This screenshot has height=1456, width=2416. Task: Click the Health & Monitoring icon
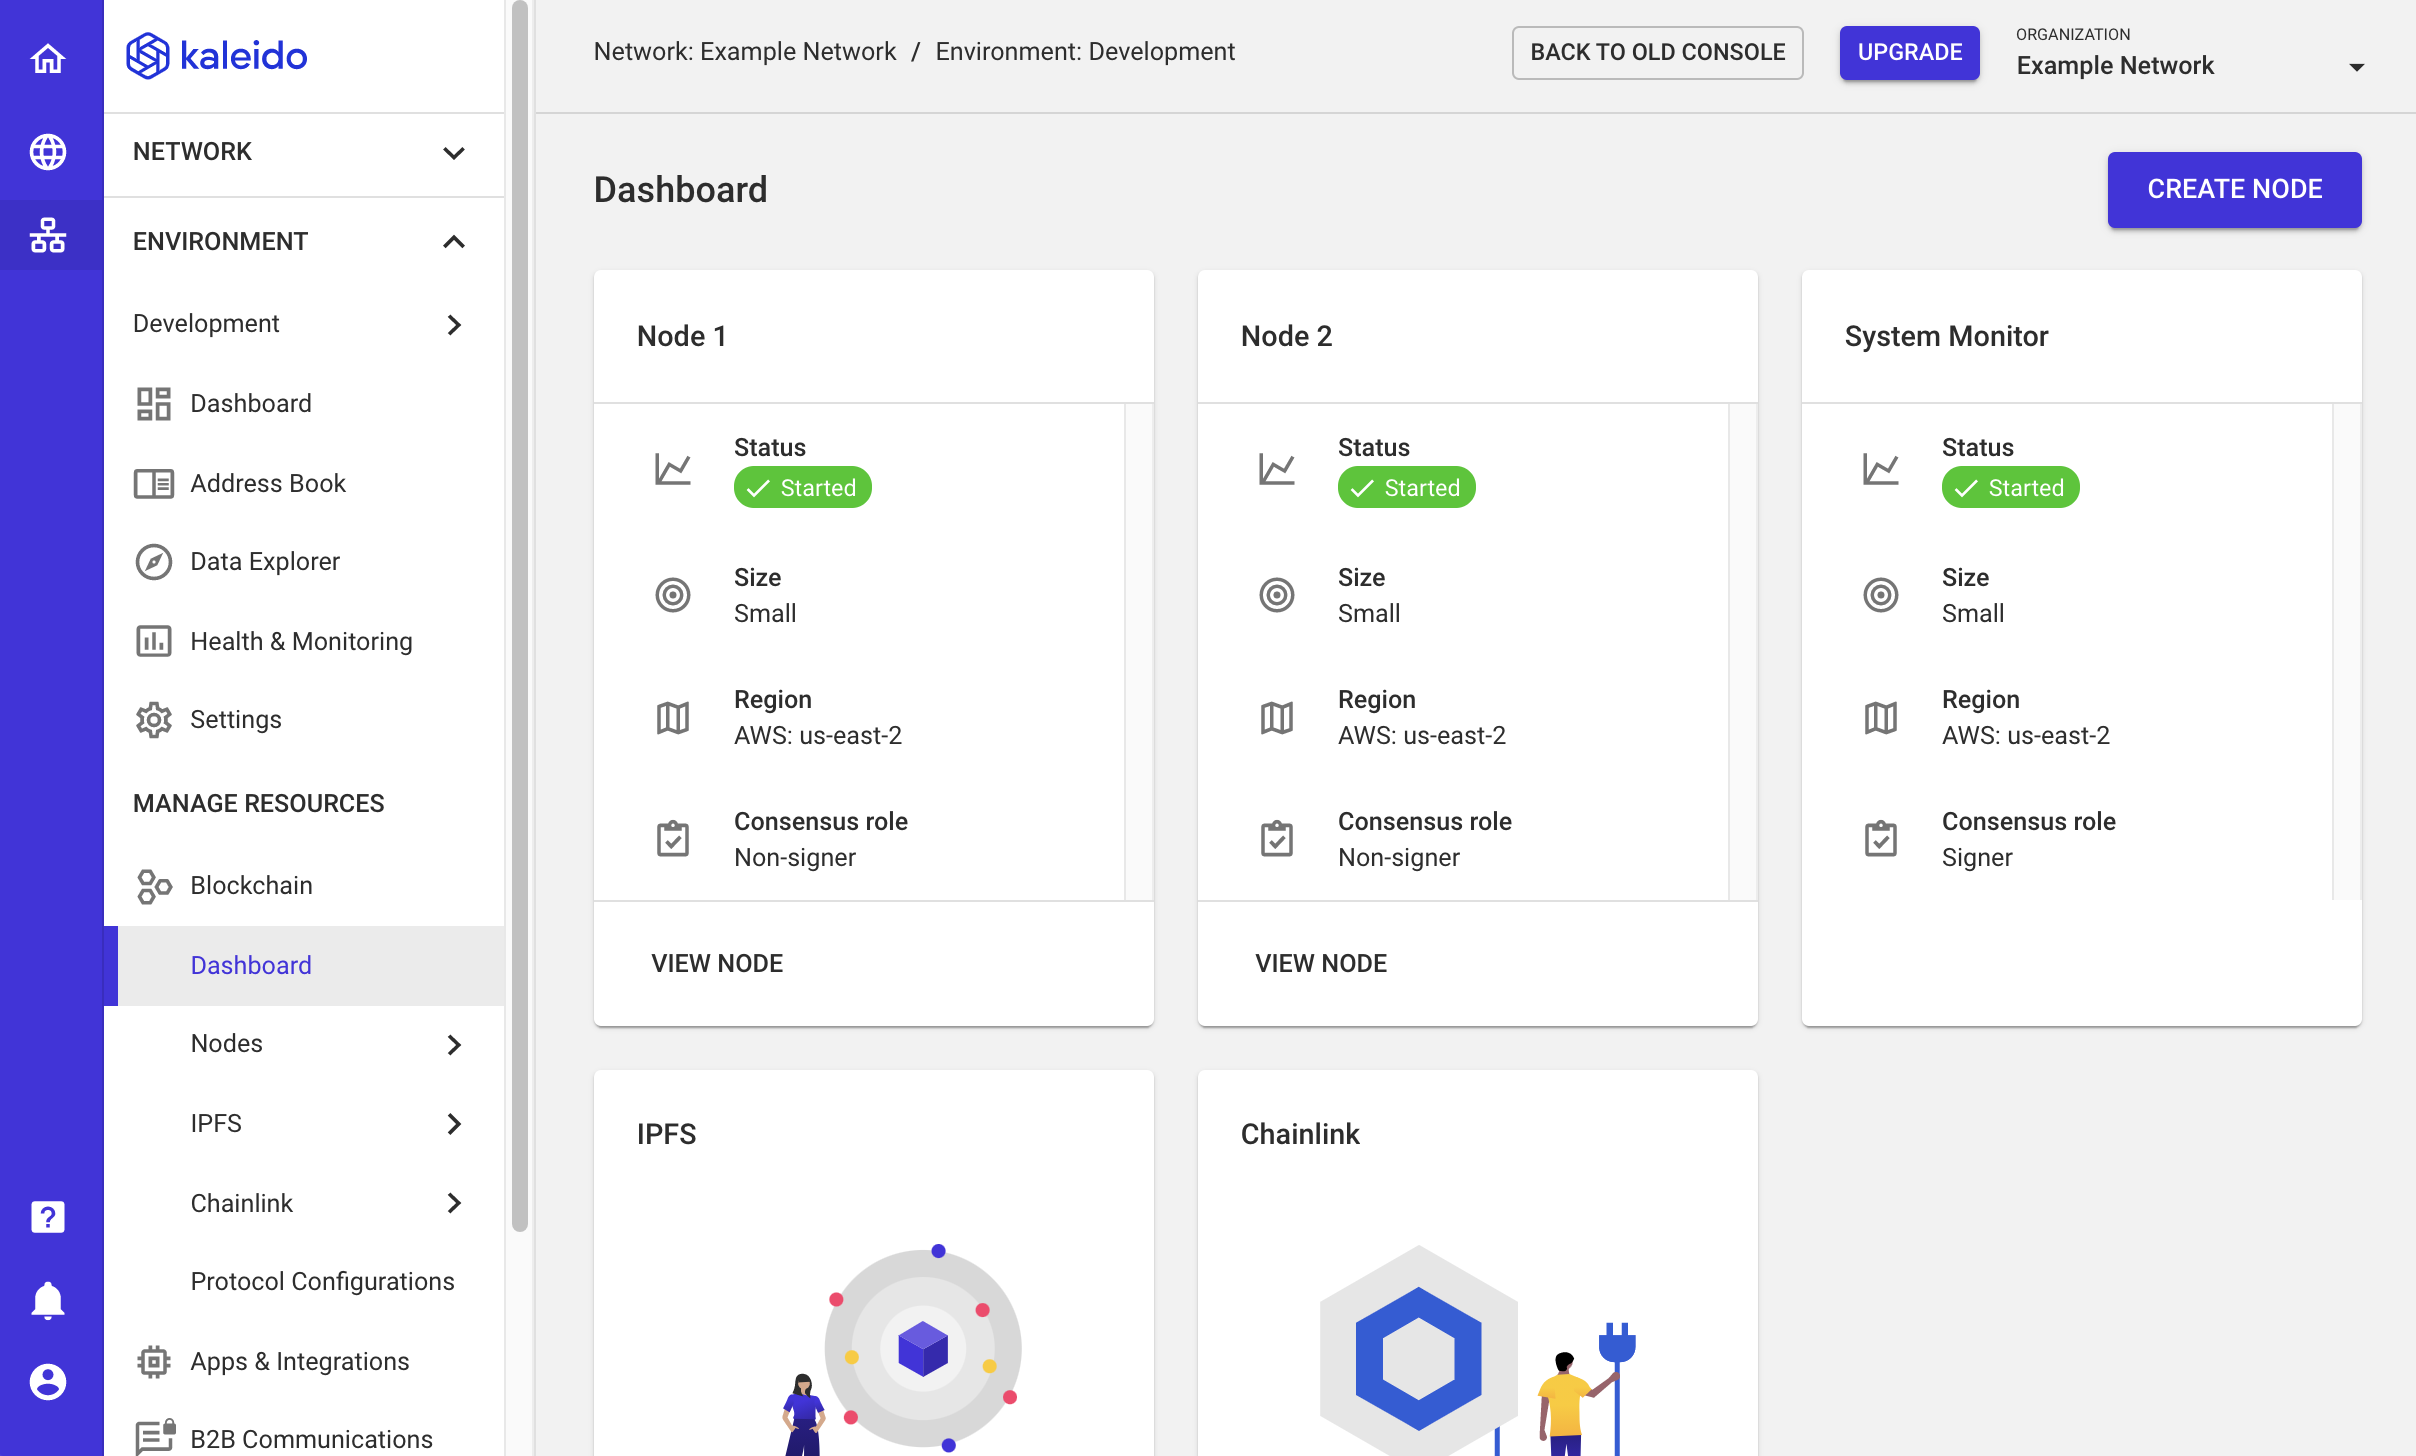point(154,640)
